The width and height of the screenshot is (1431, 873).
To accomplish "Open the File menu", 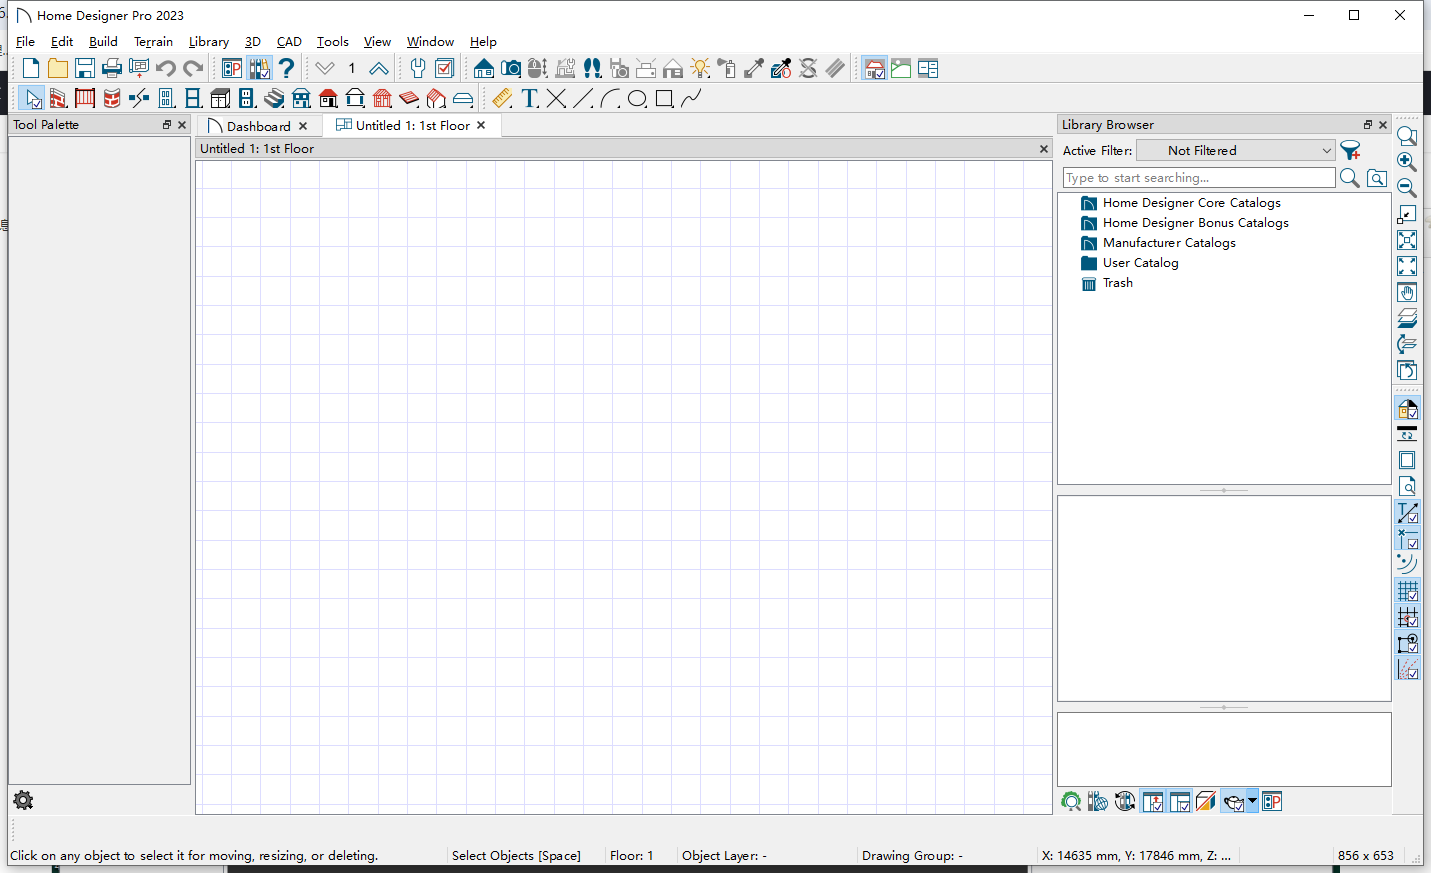I will [x=26, y=42].
